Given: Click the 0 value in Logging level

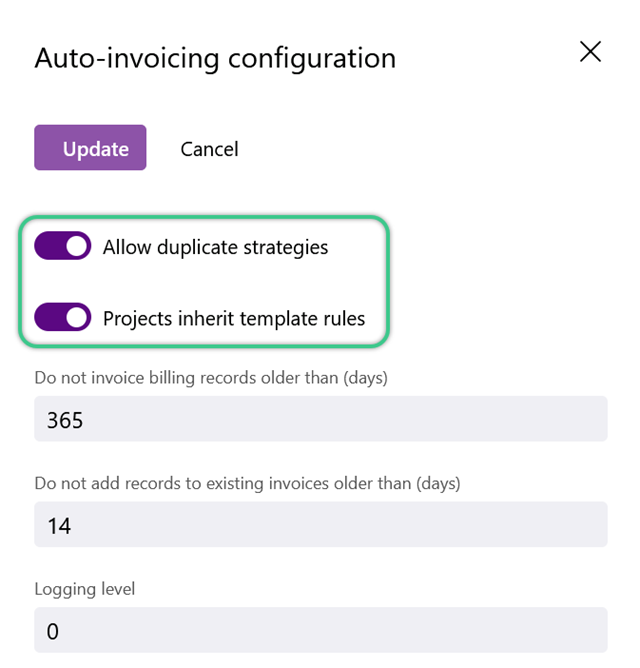Looking at the screenshot, I should coord(52,631).
